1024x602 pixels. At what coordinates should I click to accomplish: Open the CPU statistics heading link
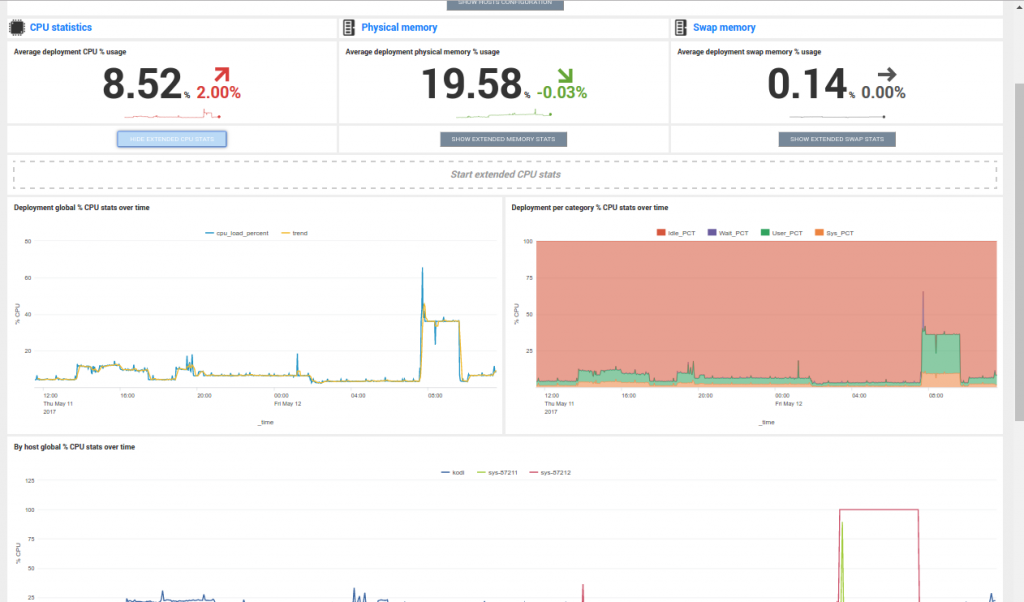[x=60, y=28]
